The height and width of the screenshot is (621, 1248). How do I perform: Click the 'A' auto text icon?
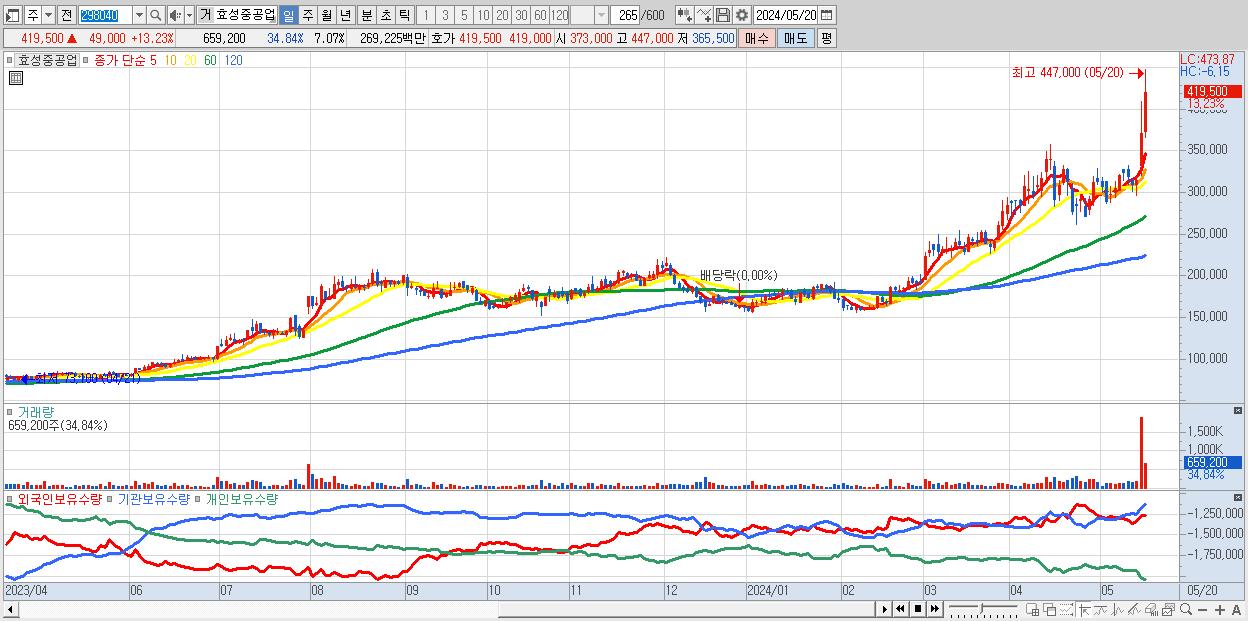point(1237,609)
